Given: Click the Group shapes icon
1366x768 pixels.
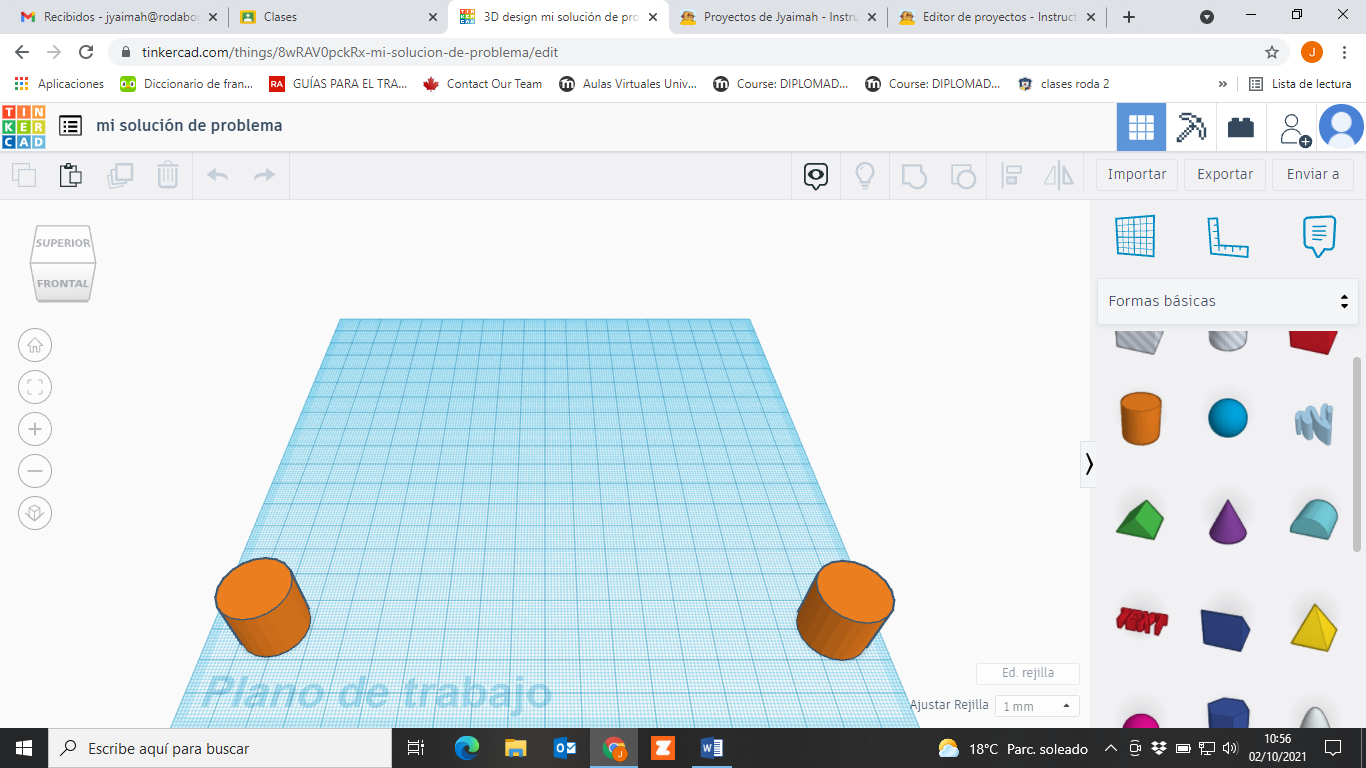Looking at the screenshot, I should tap(914, 176).
